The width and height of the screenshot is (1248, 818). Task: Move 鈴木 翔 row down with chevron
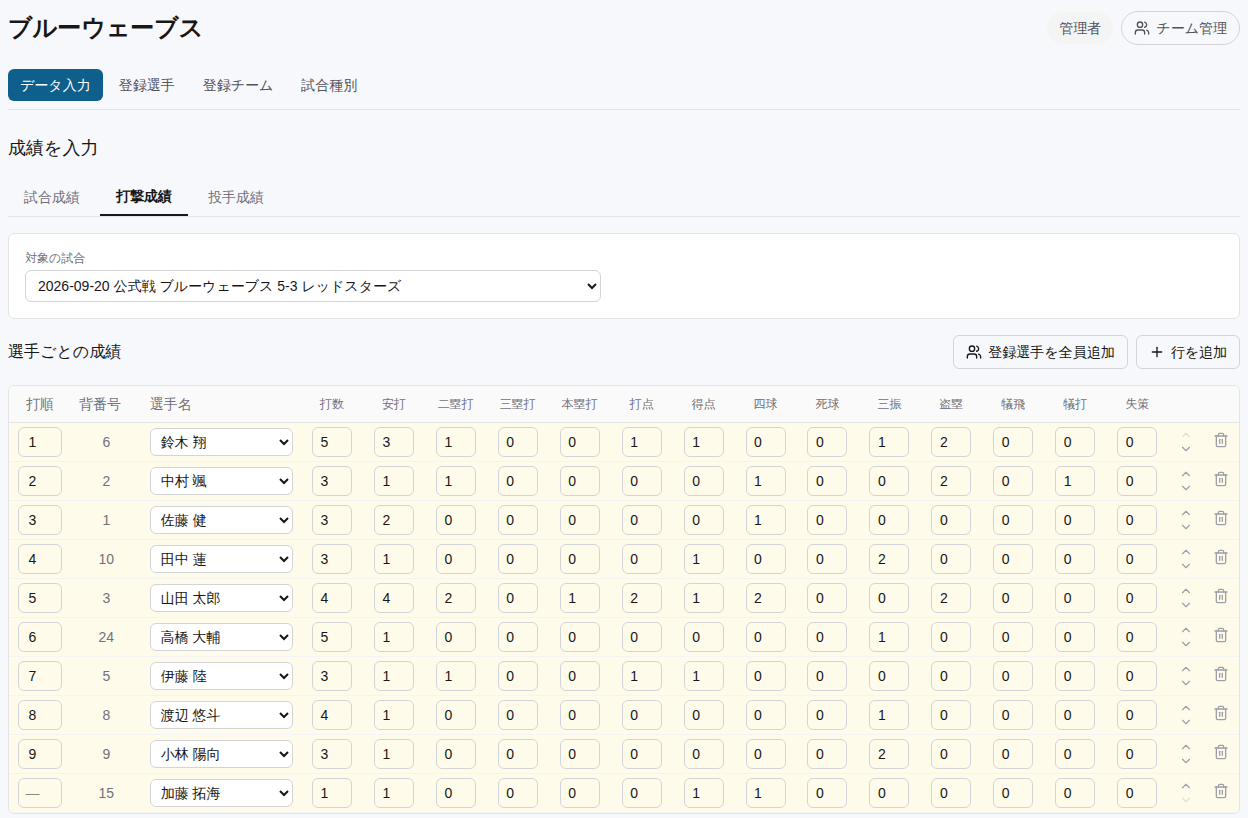pyautogui.click(x=1186, y=449)
